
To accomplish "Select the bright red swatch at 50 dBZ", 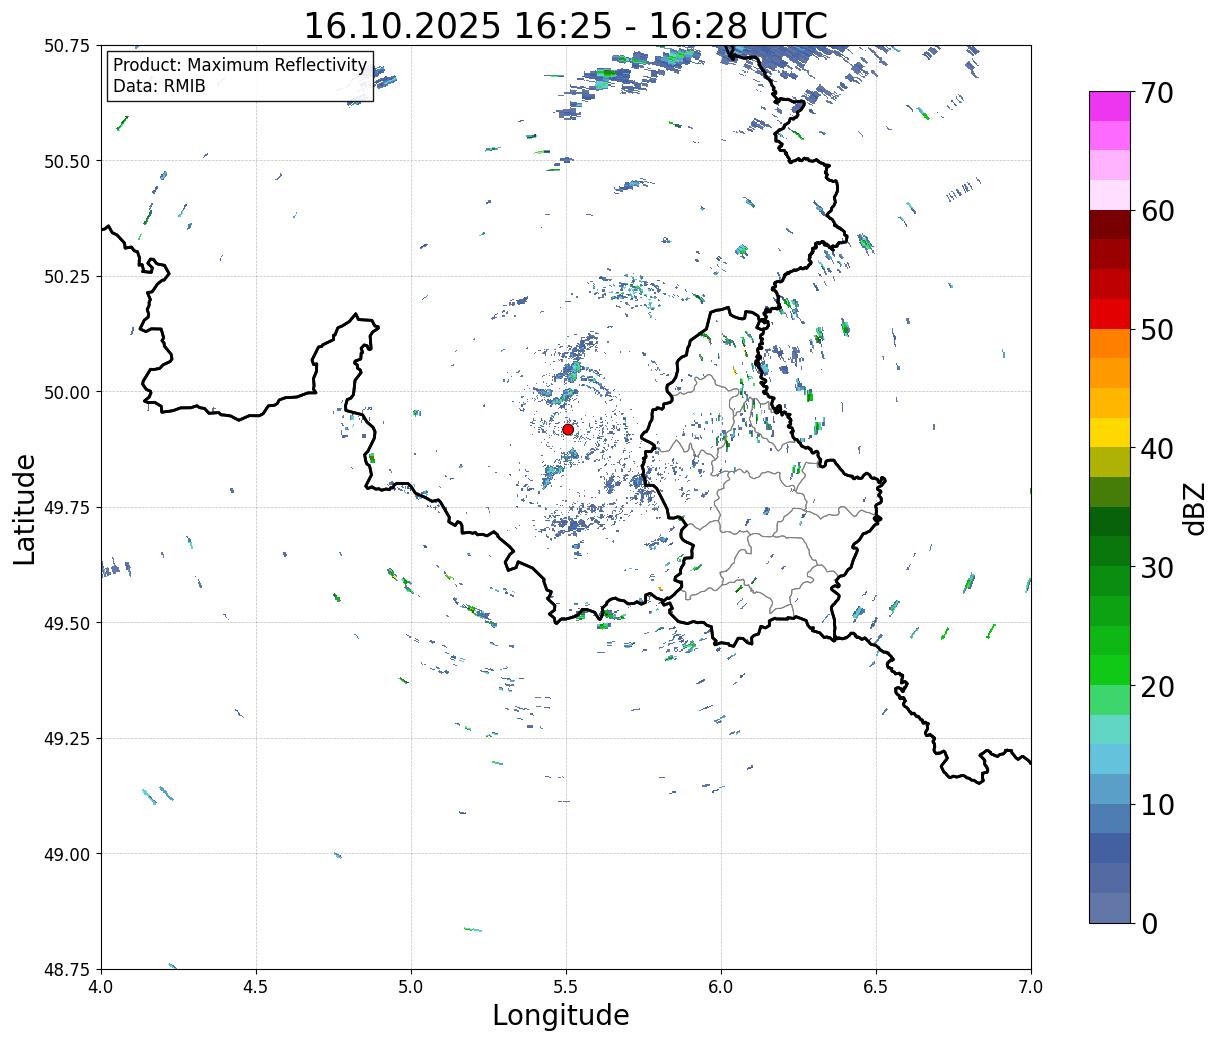I will 1109,314.
